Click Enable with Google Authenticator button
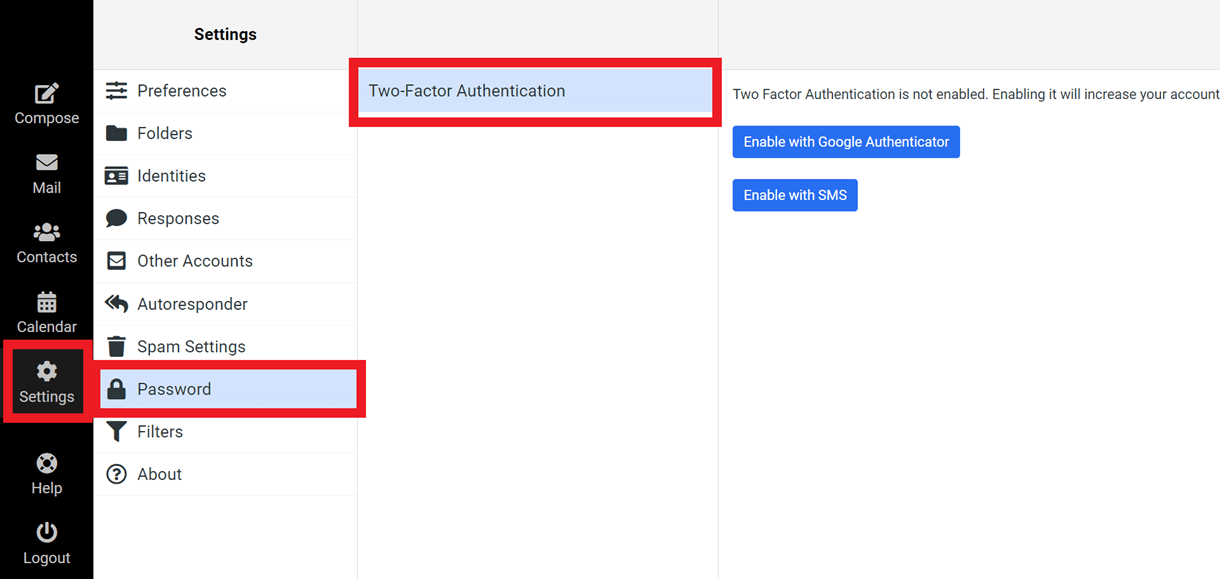This screenshot has width=1220, height=579. (846, 142)
